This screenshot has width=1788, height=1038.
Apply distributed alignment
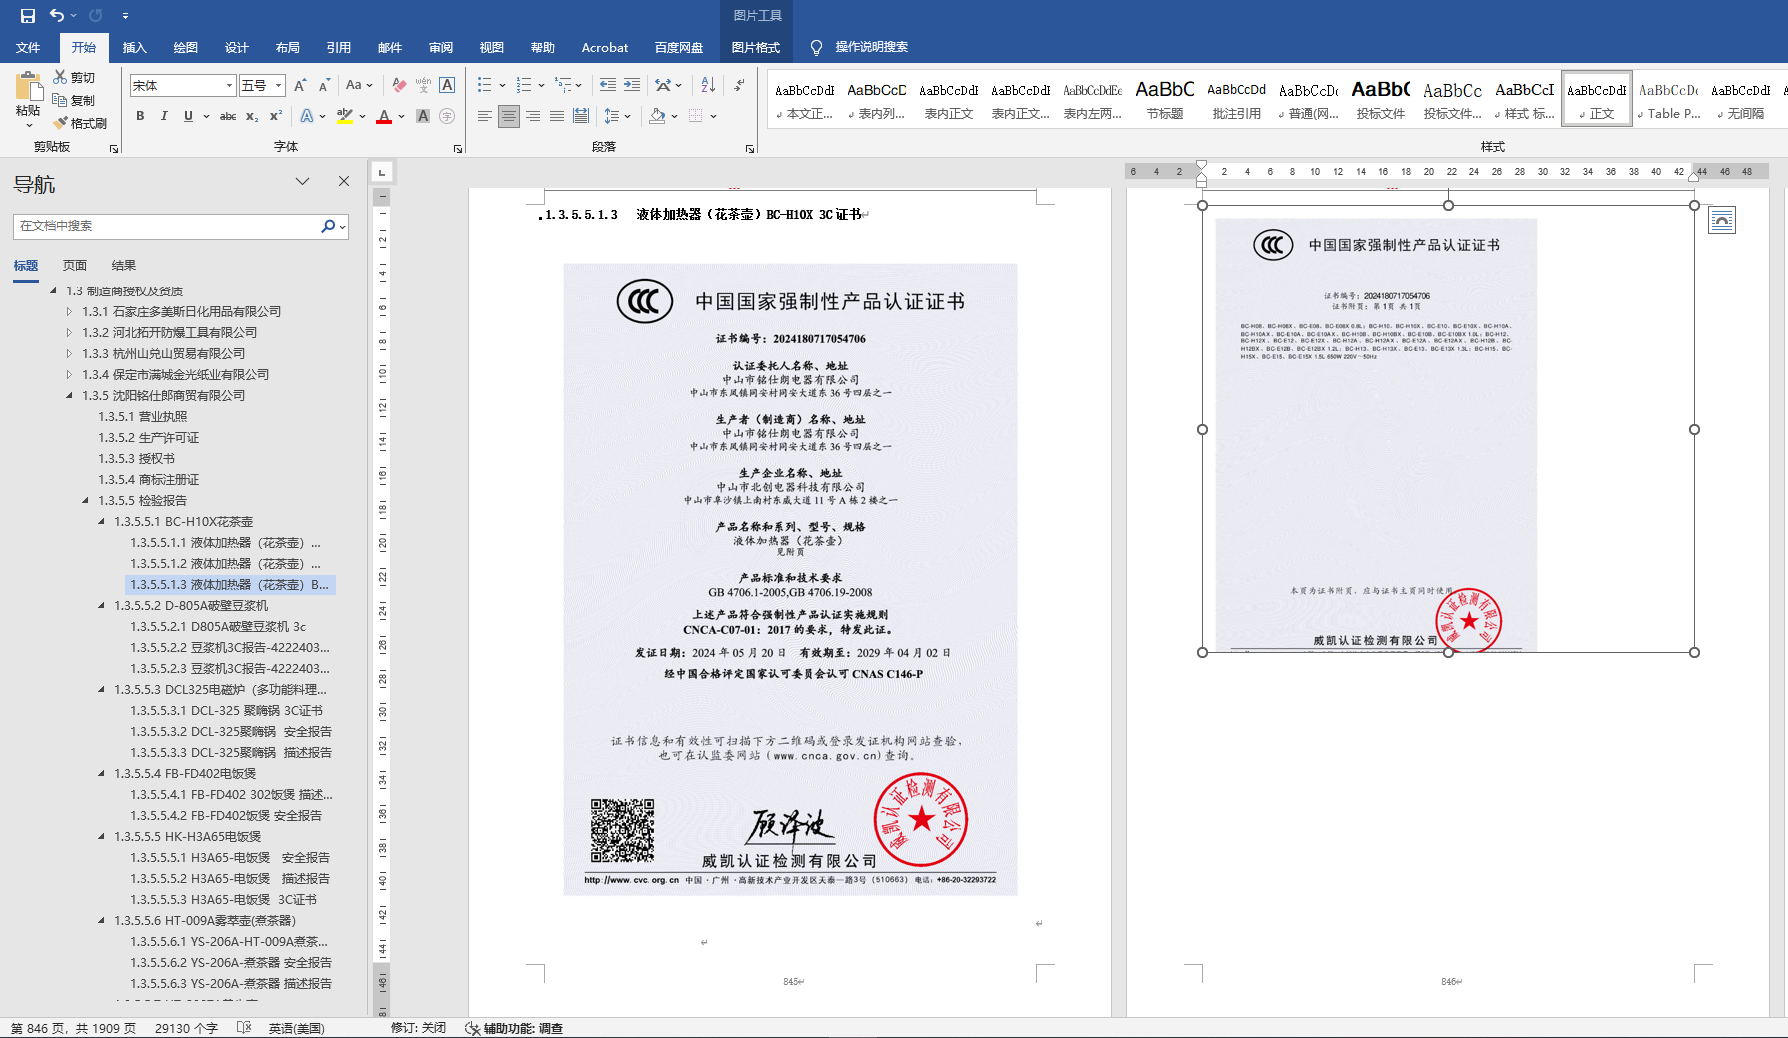coord(581,116)
